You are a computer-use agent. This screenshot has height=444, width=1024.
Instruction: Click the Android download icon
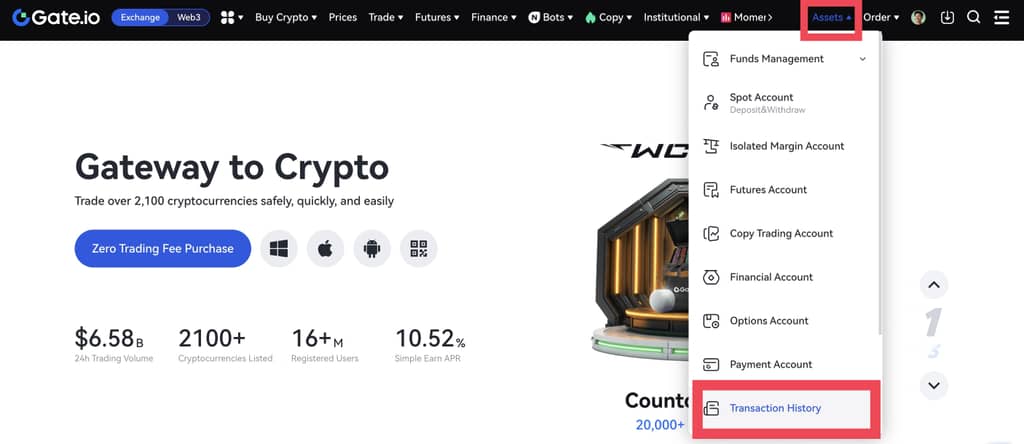[x=372, y=248]
